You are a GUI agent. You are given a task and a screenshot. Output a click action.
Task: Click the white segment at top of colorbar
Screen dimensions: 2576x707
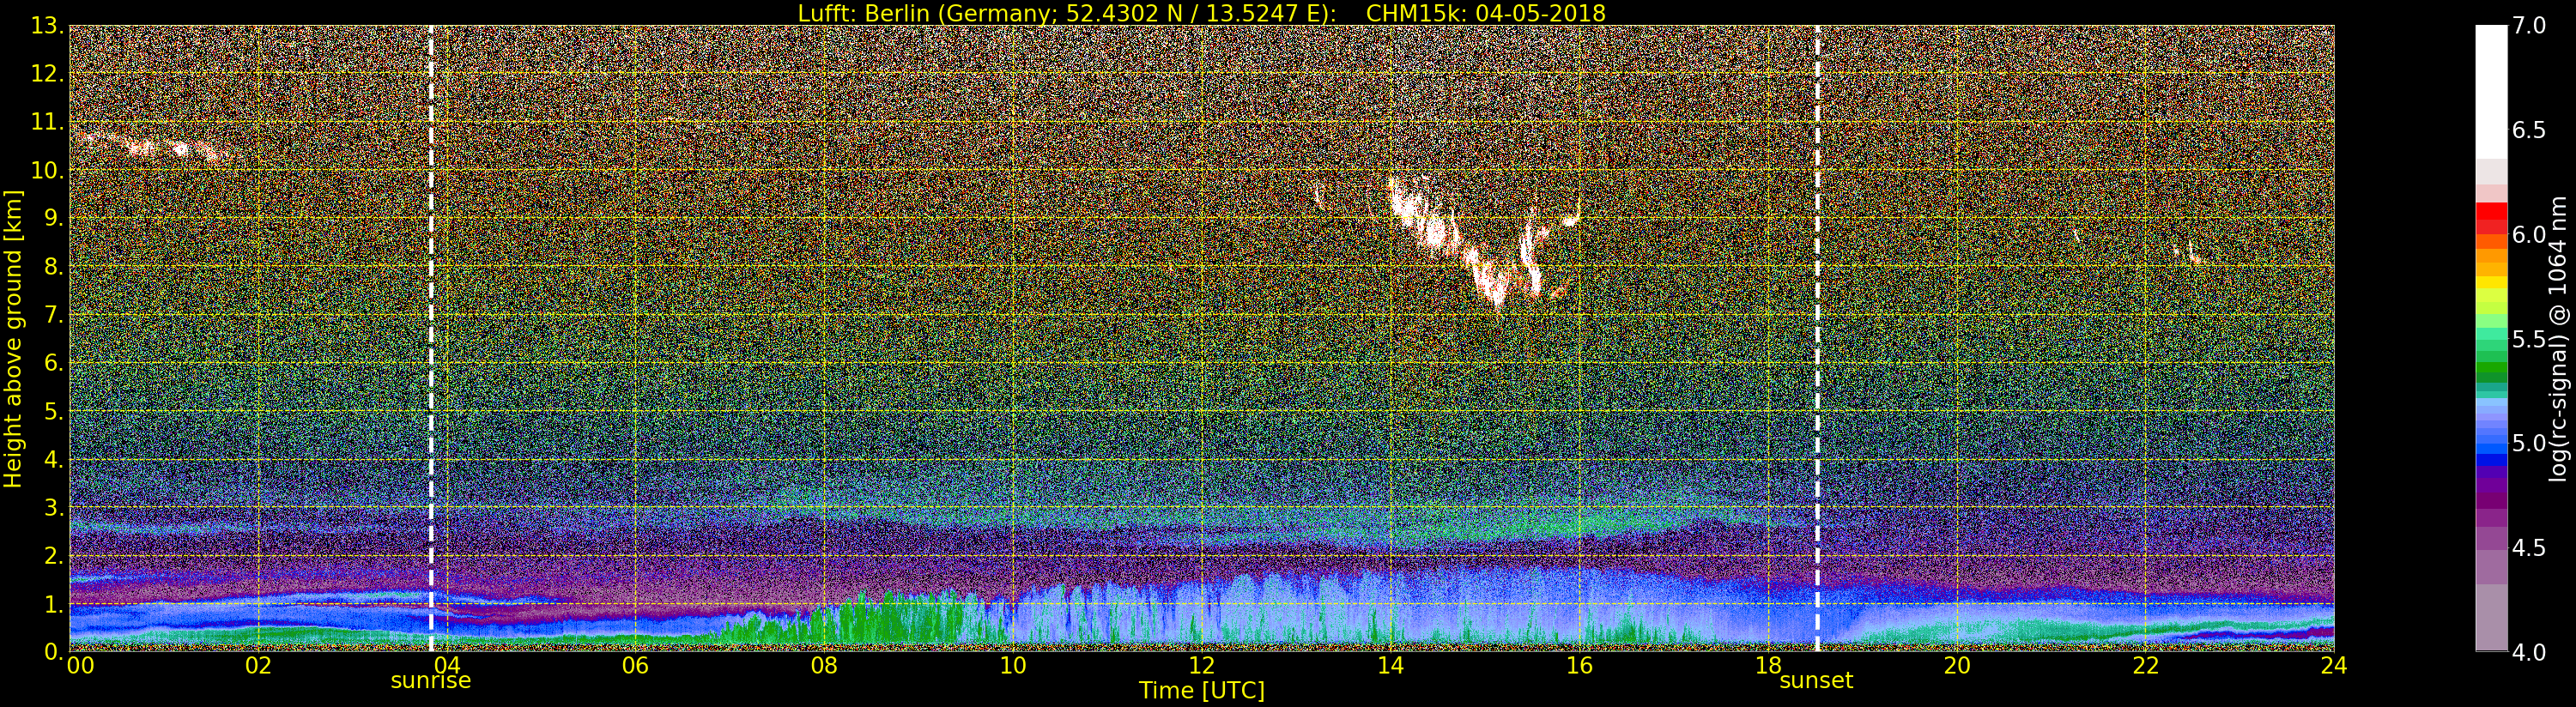coord(2491,92)
